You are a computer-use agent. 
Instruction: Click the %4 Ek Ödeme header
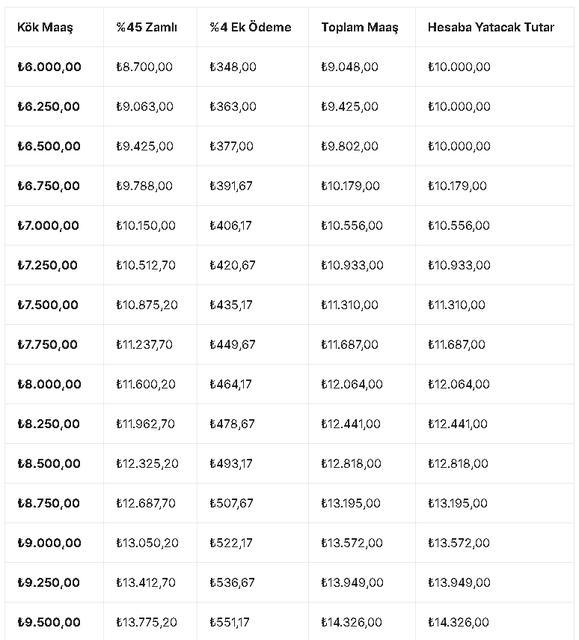(x=250, y=27)
